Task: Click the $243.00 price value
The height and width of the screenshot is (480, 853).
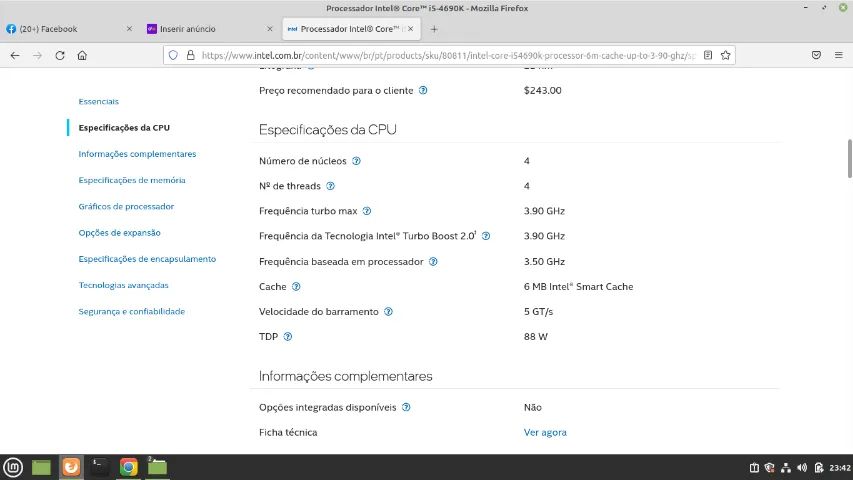Action: click(542, 90)
